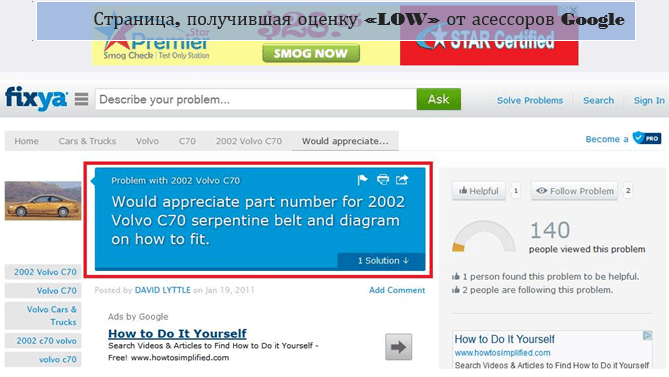Image resolution: width=669 pixels, height=377 pixels.
Task: Click the follow count badge 2
Action: point(628,191)
